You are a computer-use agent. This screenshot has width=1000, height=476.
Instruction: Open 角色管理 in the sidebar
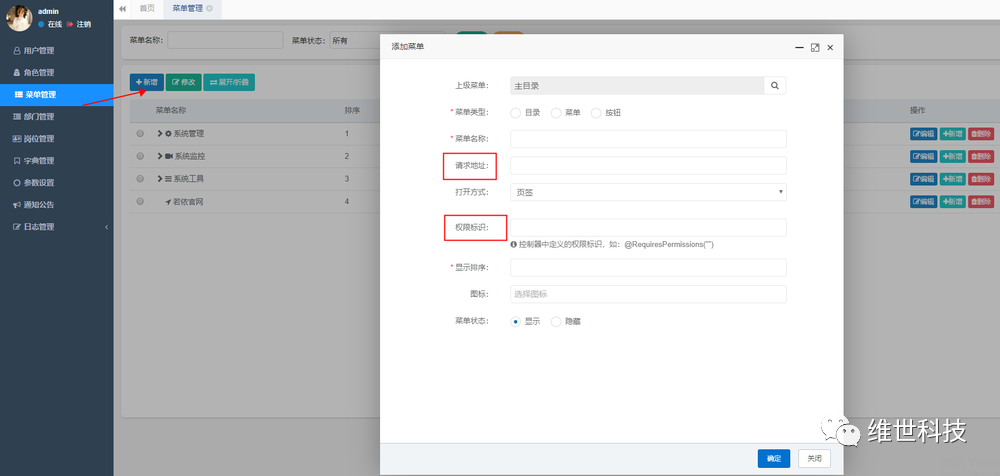tap(57, 73)
